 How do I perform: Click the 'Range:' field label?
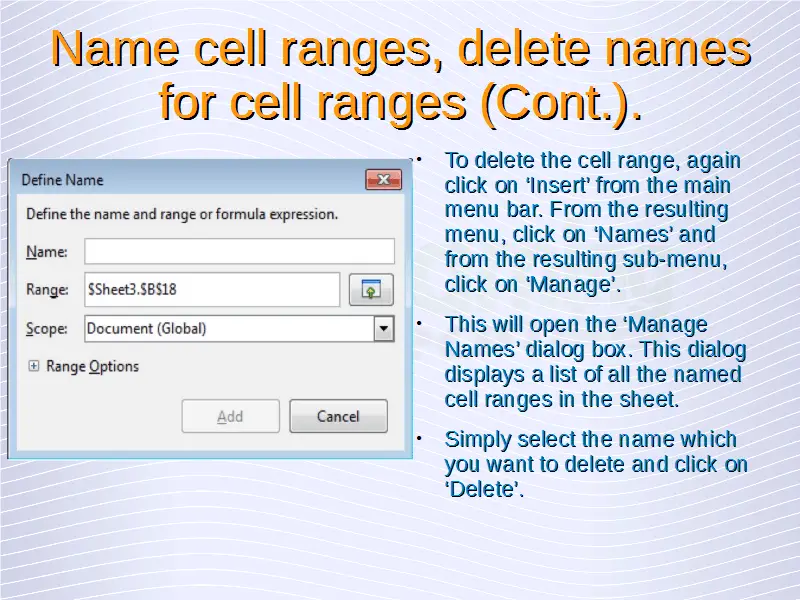47,290
